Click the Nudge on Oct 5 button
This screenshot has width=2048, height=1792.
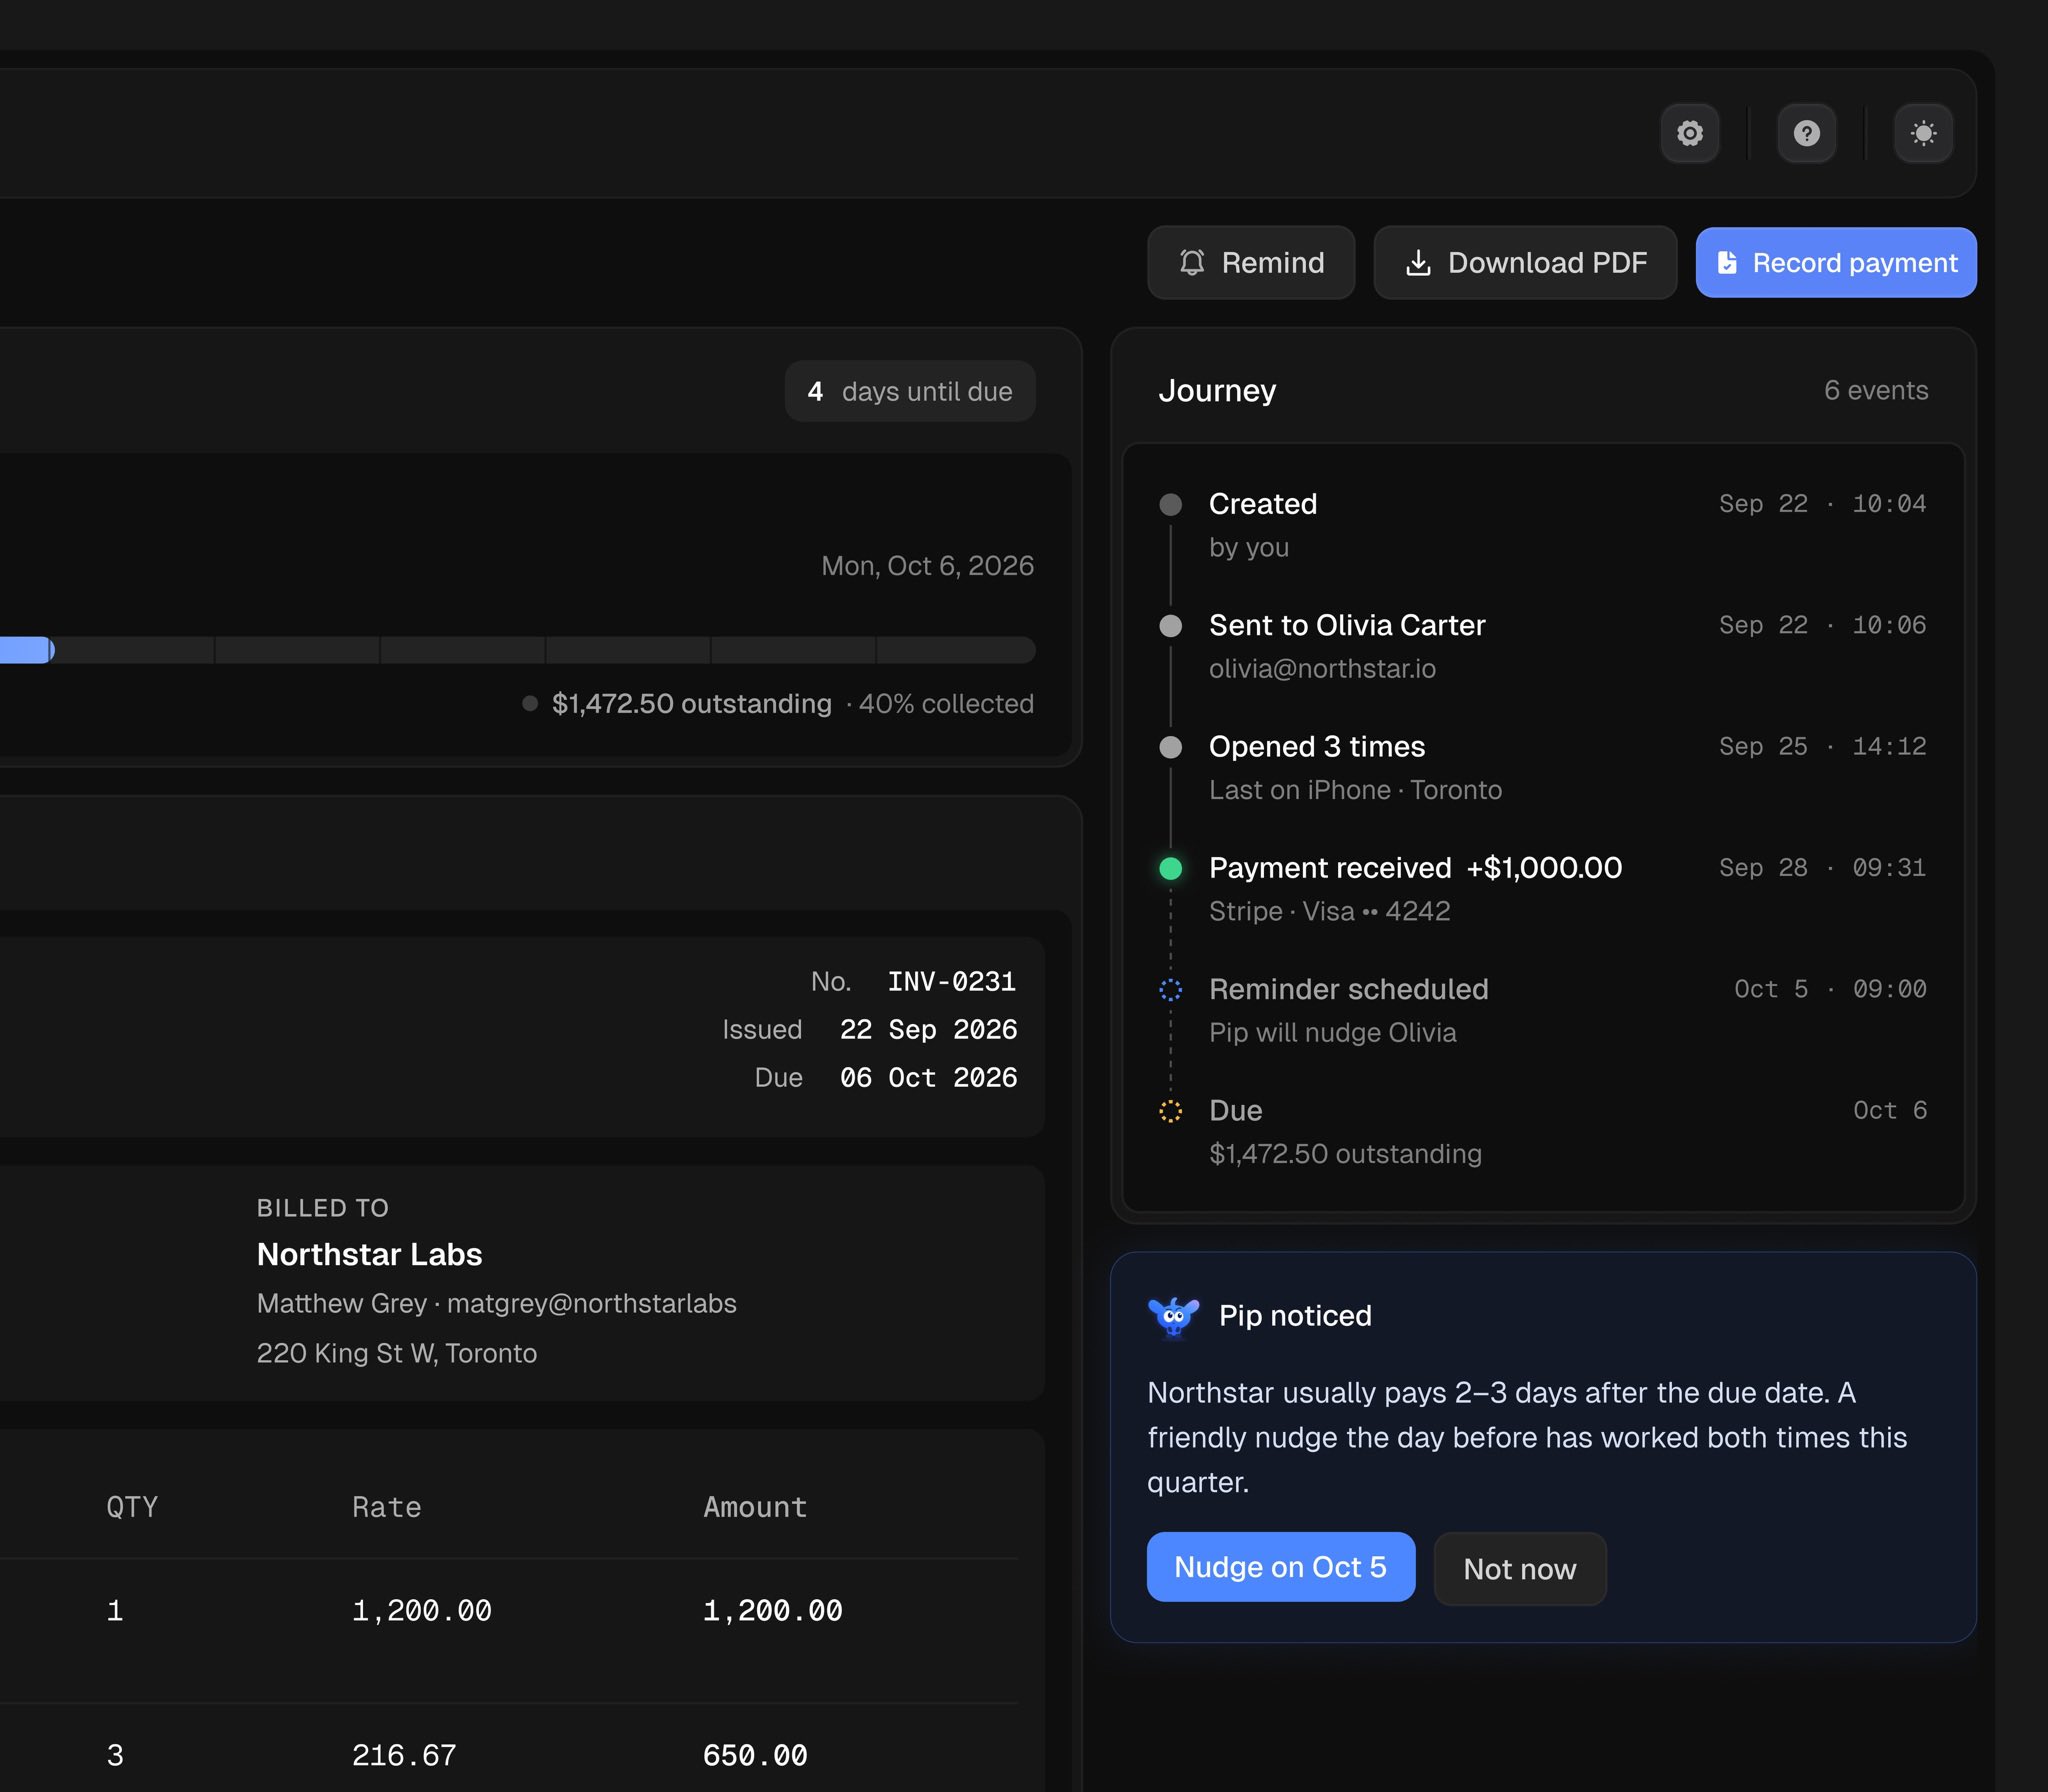click(x=1280, y=1567)
